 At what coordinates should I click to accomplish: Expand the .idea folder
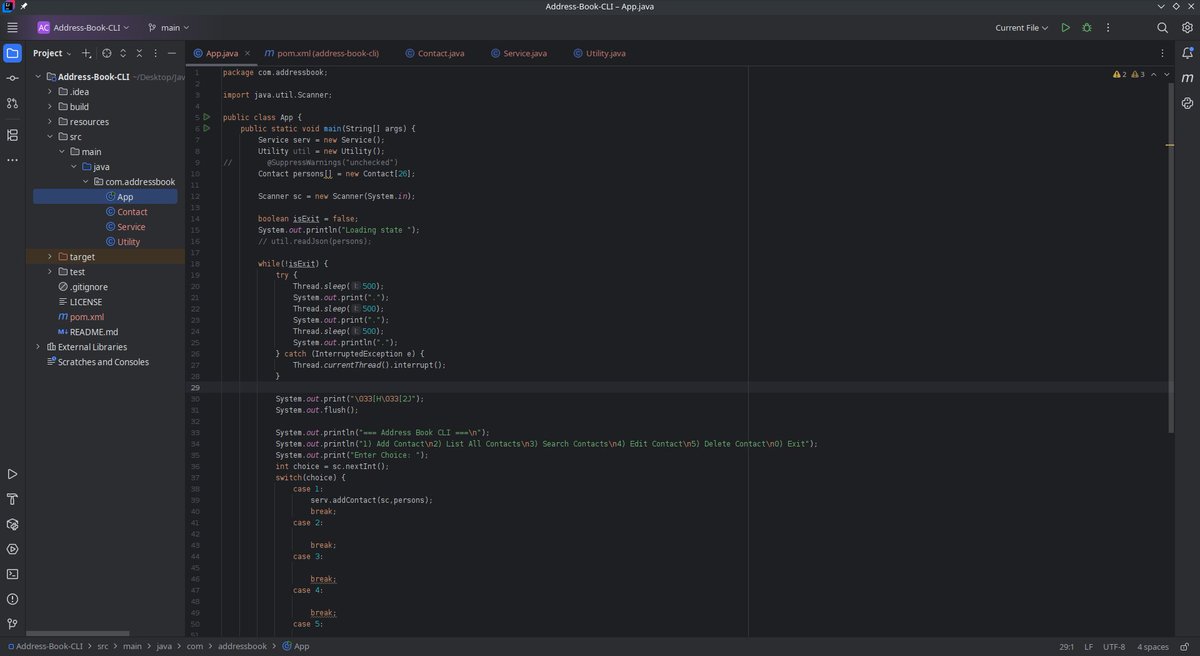coord(50,91)
